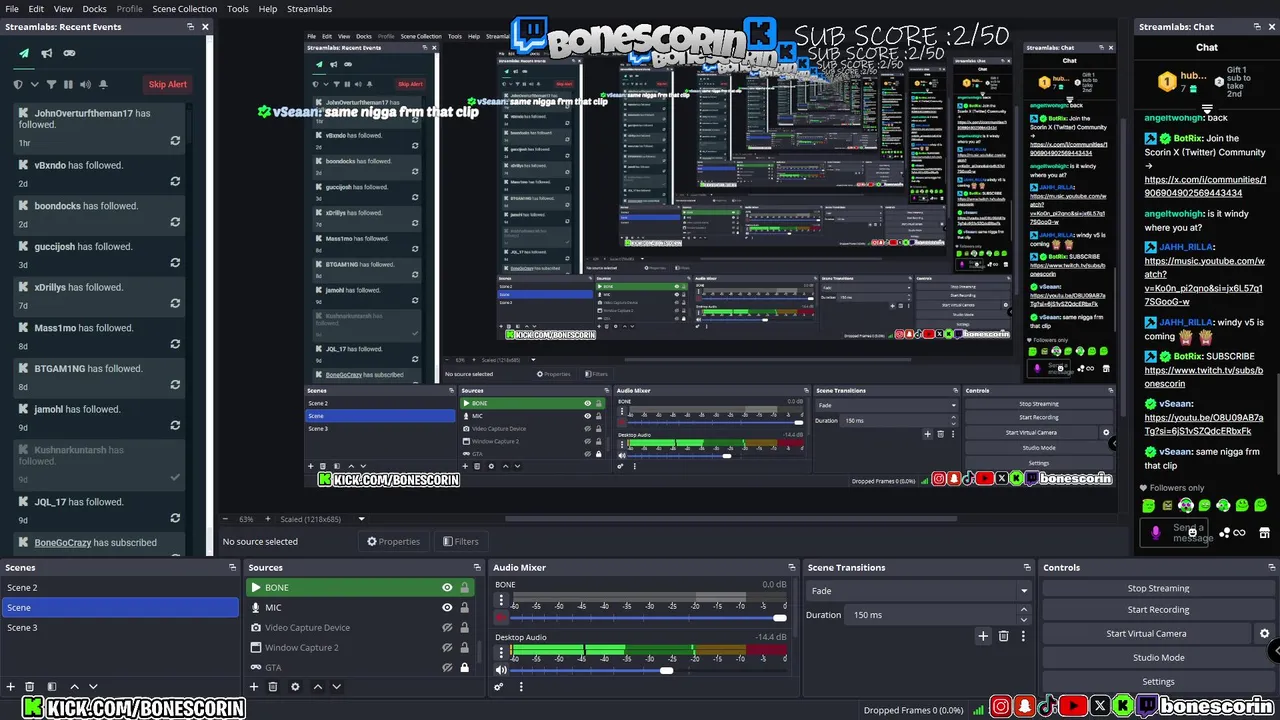This screenshot has width=1280, height=720.
Task: Click Start Virtual Camera button
Action: [1146, 634]
